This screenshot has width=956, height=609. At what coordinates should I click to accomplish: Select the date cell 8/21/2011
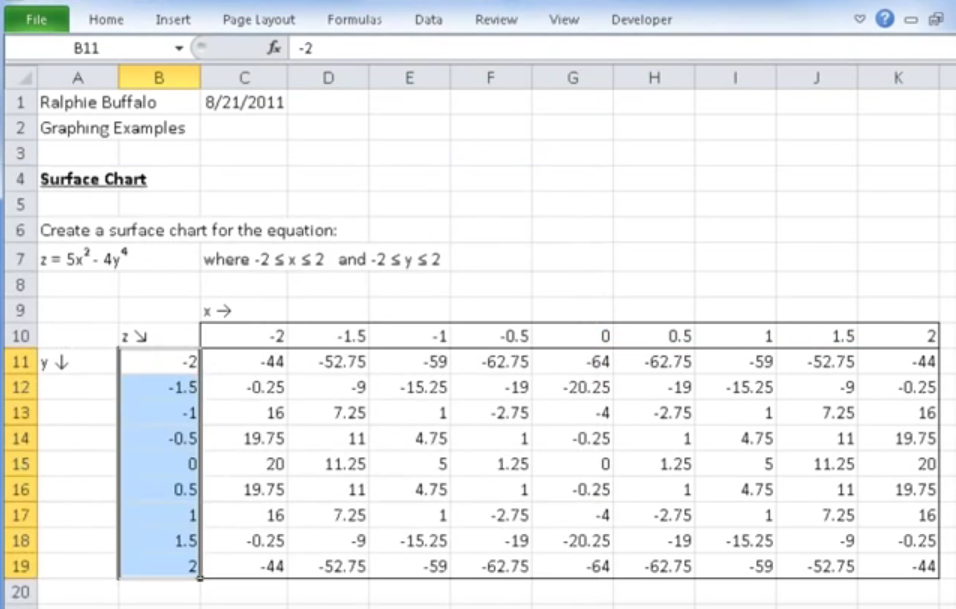click(x=244, y=102)
